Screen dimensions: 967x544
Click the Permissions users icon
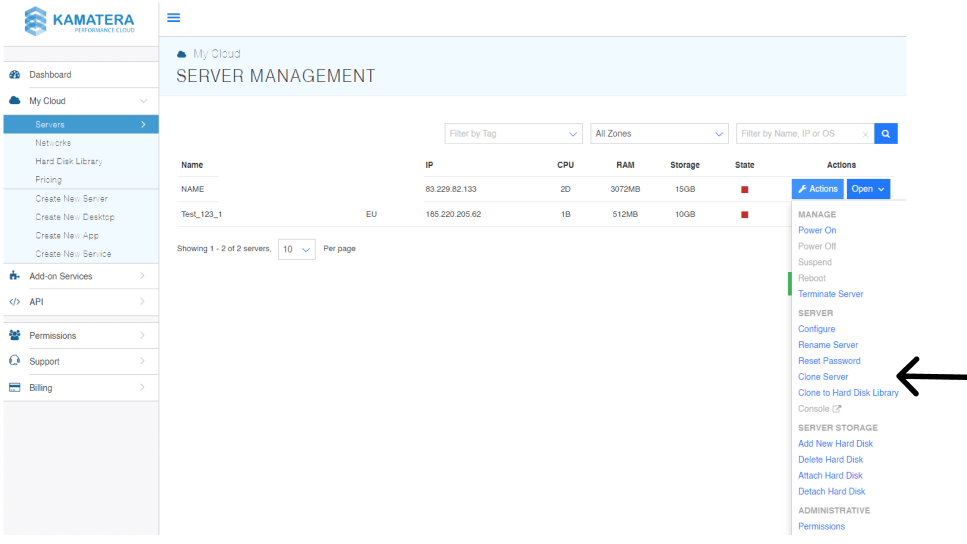click(15, 336)
